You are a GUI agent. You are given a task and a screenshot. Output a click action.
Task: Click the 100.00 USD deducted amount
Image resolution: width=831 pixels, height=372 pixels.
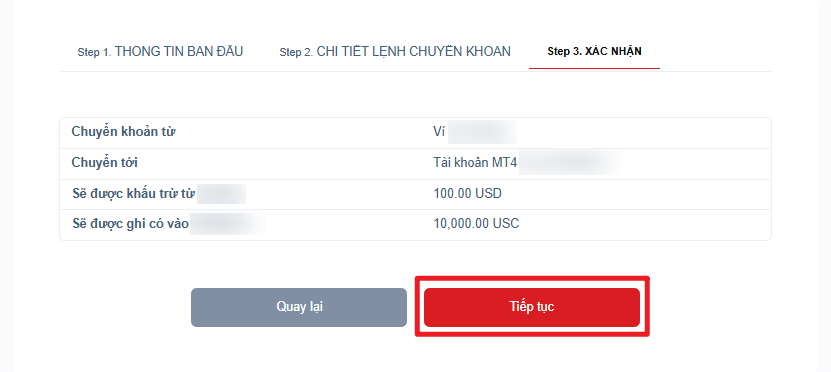[467, 193]
